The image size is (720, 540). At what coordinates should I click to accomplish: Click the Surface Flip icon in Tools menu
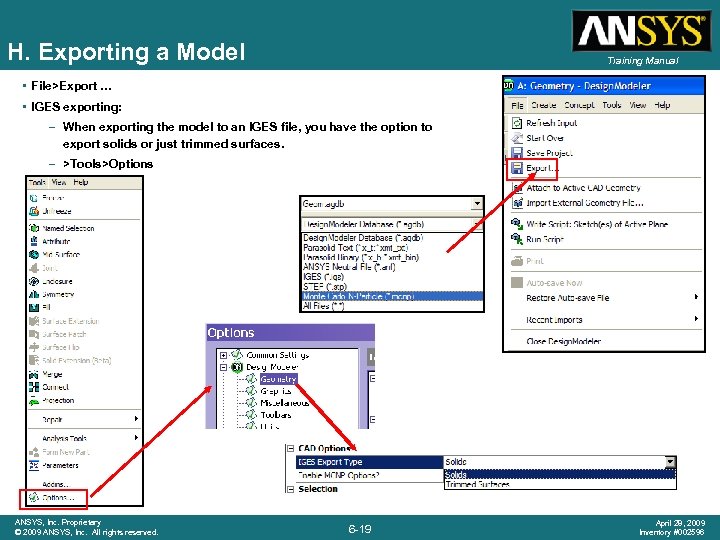click(34, 347)
